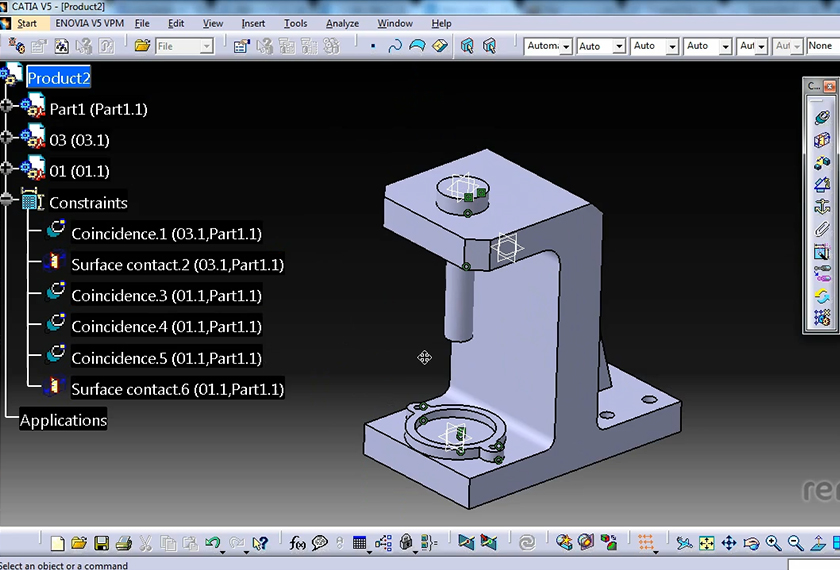The width and height of the screenshot is (840, 570).
Task: Click the Print icon in bottom toolbar
Action: pyautogui.click(x=122, y=543)
